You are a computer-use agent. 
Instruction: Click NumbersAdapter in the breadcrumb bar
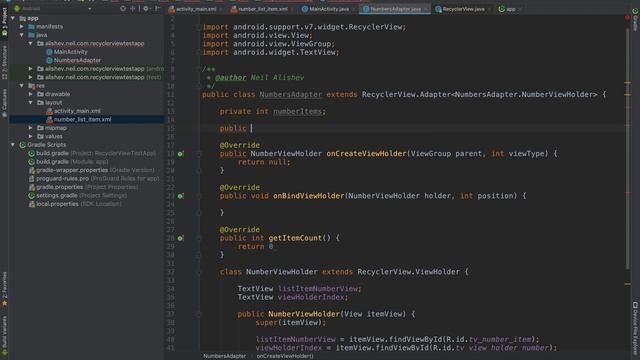tap(224, 356)
